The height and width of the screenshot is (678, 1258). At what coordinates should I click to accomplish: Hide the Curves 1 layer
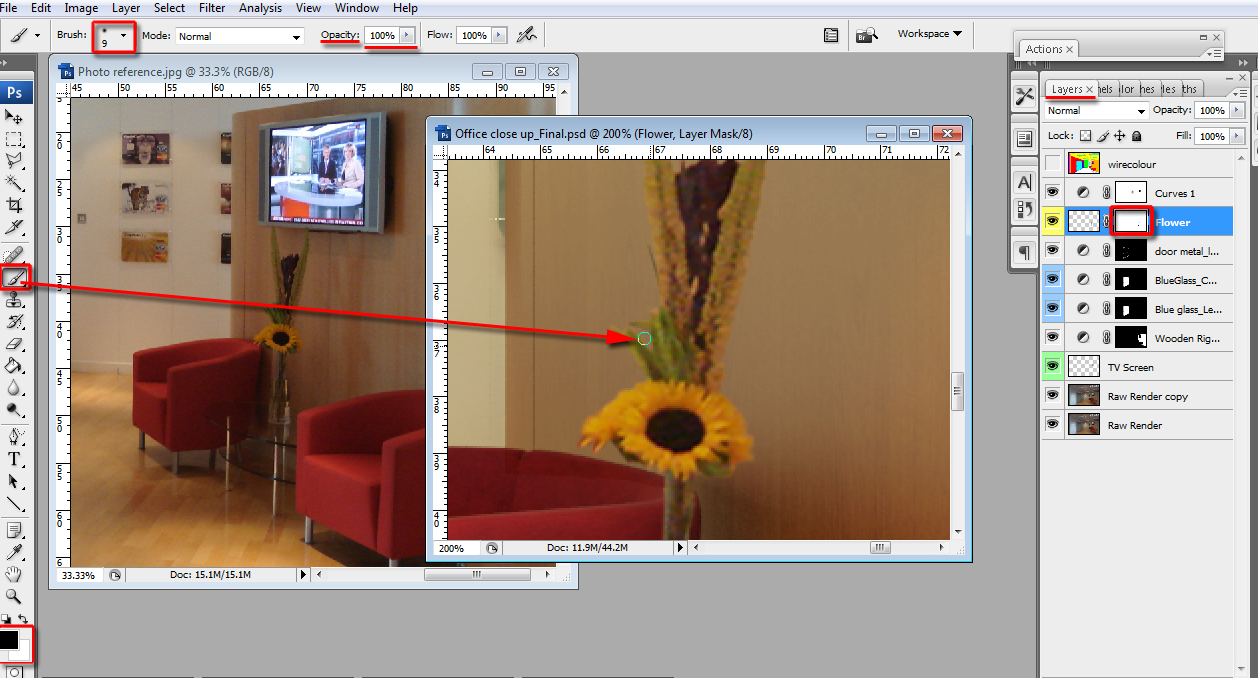[1051, 193]
